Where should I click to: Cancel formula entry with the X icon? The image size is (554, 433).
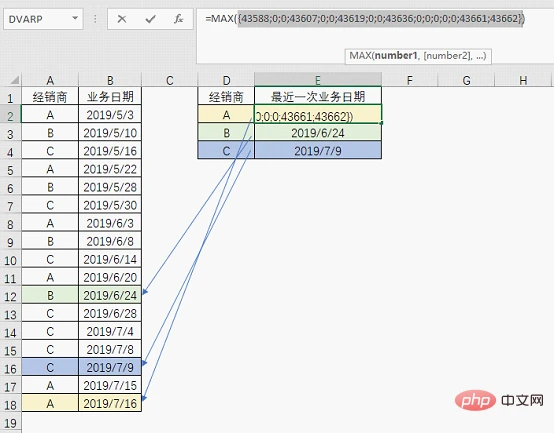pos(122,19)
